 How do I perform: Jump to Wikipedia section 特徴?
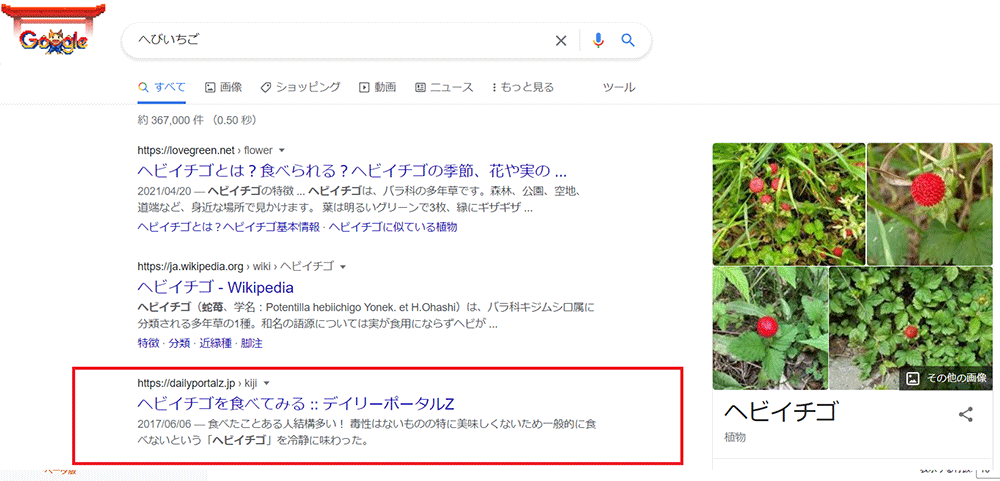147,343
